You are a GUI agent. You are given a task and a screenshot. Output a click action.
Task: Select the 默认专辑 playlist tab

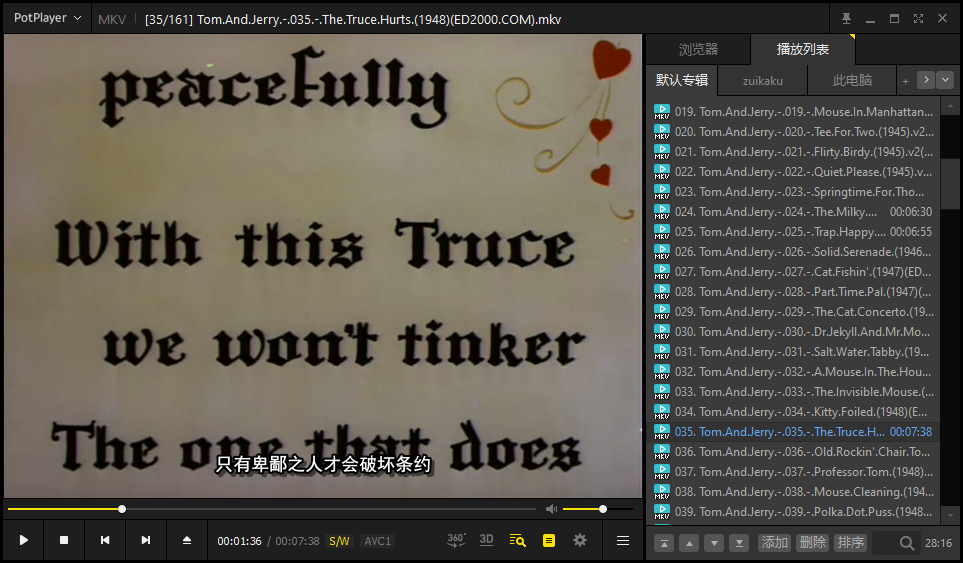(682, 80)
